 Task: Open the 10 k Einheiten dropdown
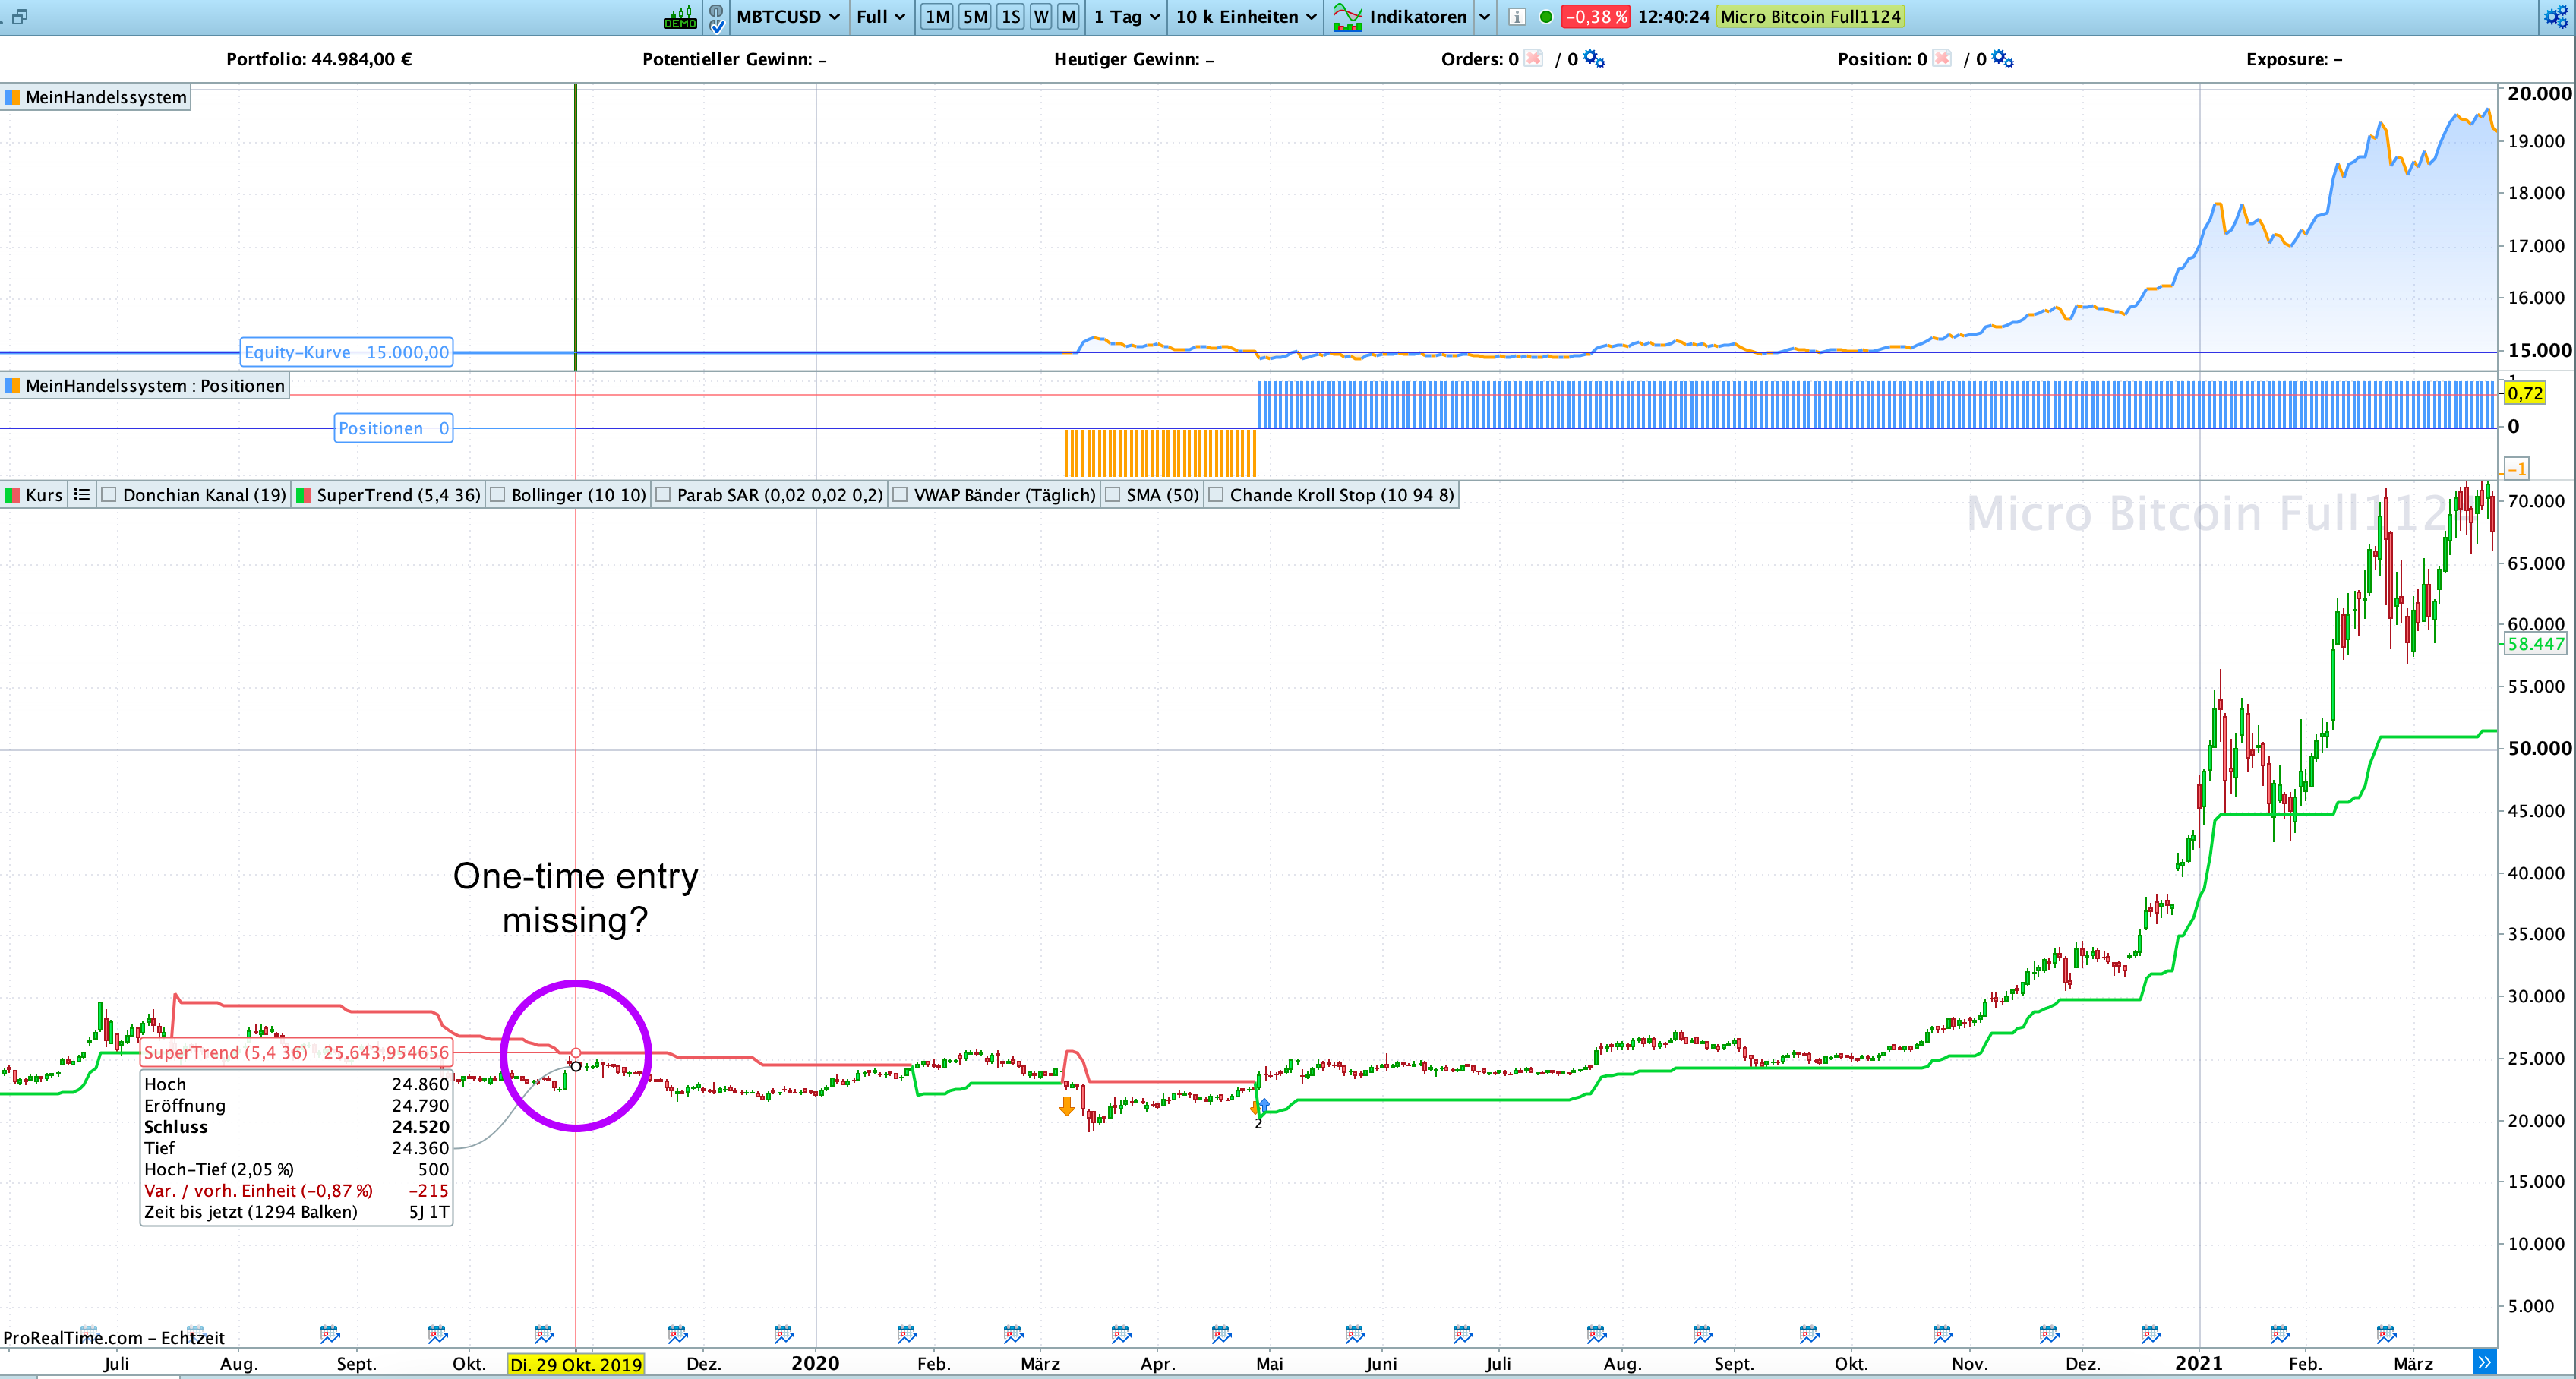point(1246,17)
